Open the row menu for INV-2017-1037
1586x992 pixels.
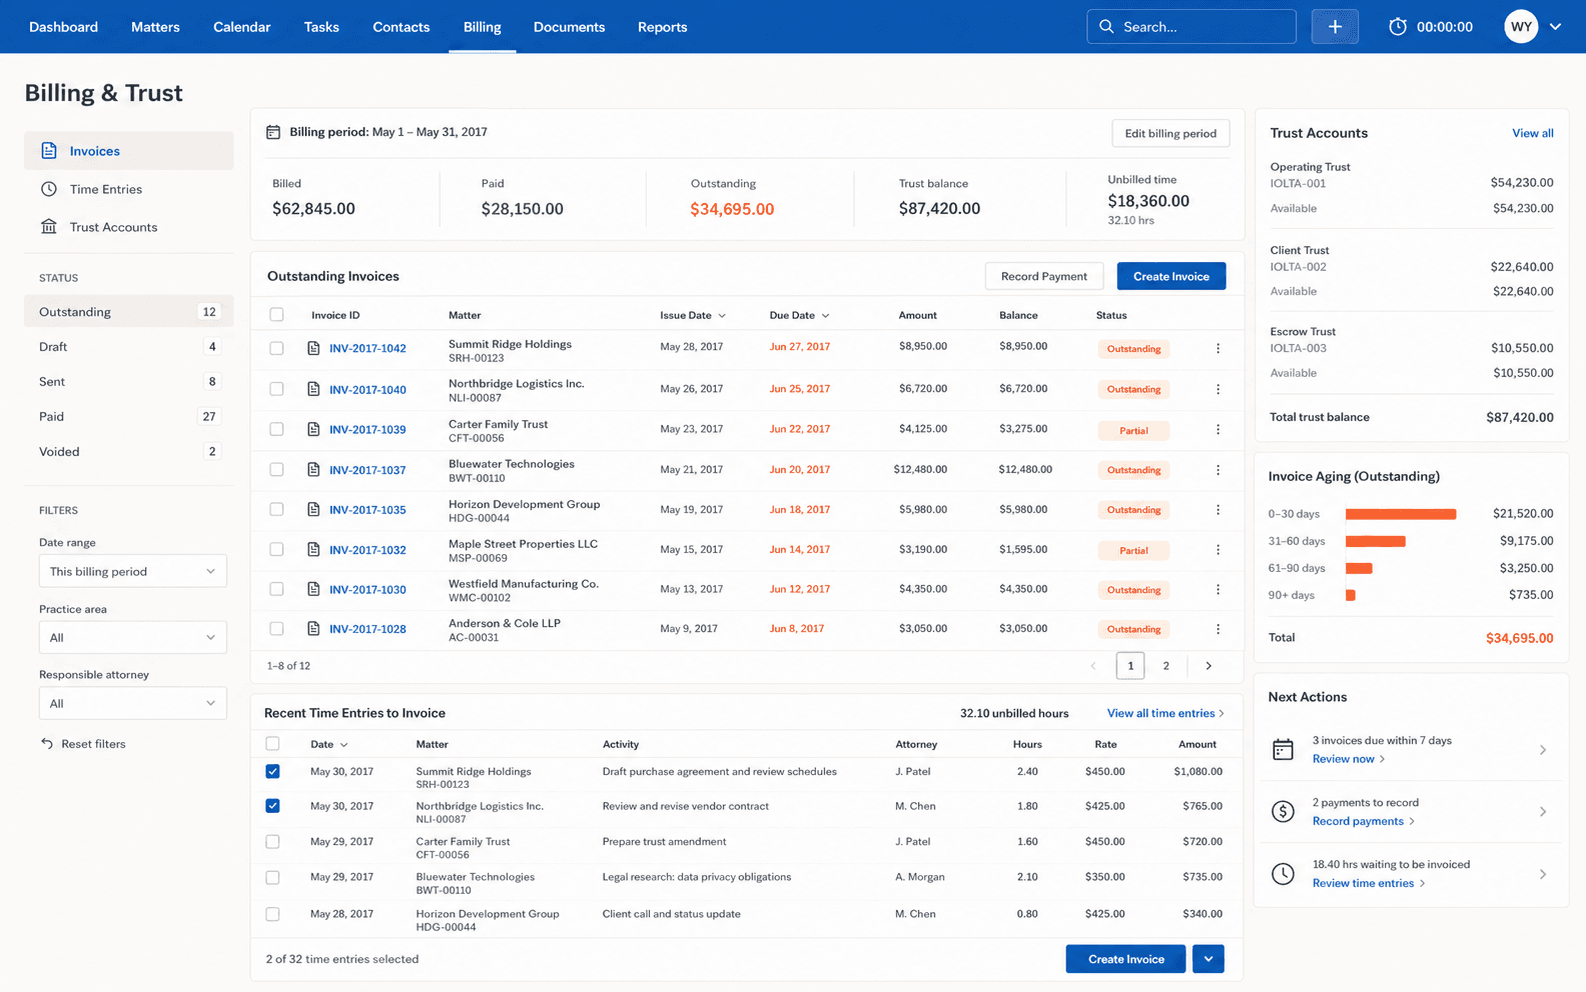tap(1217, 470)
